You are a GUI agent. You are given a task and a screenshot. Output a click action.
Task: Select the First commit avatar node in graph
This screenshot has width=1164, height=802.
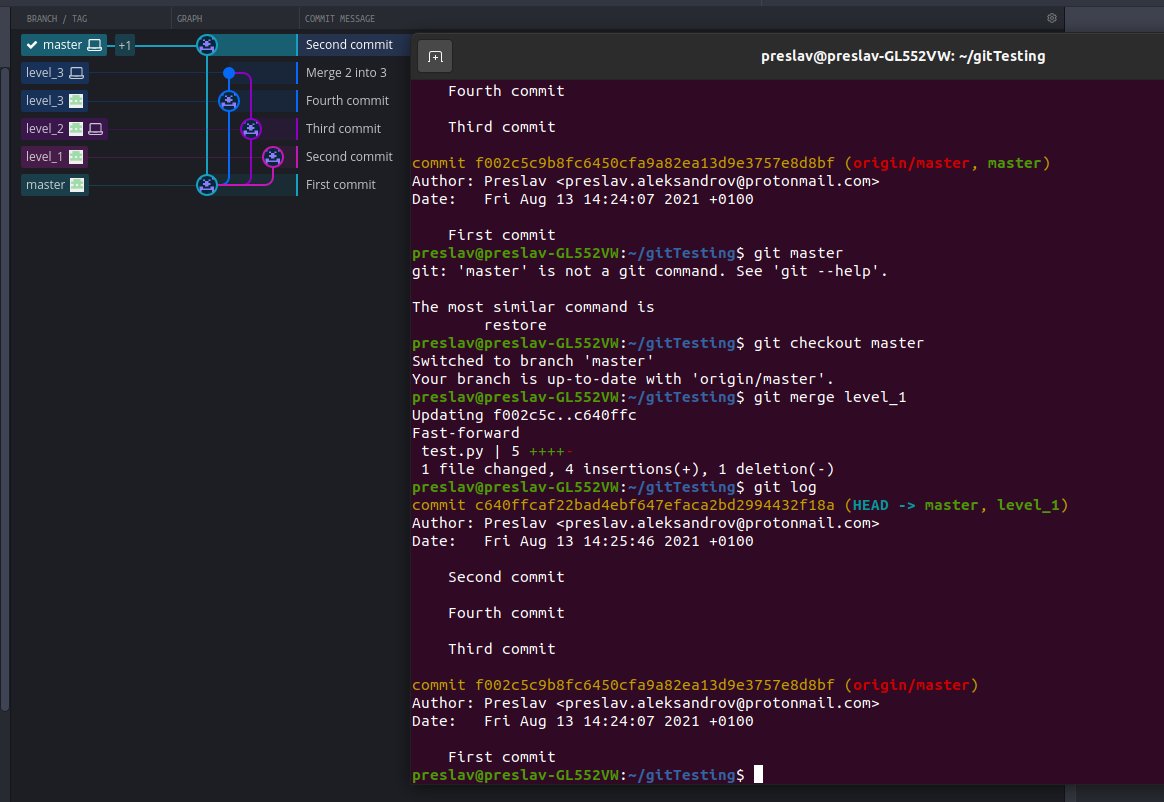[x=207, y=185]
